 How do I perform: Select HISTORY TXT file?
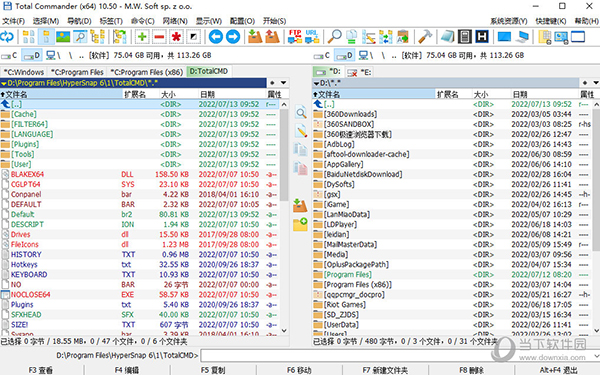[140, 254]
